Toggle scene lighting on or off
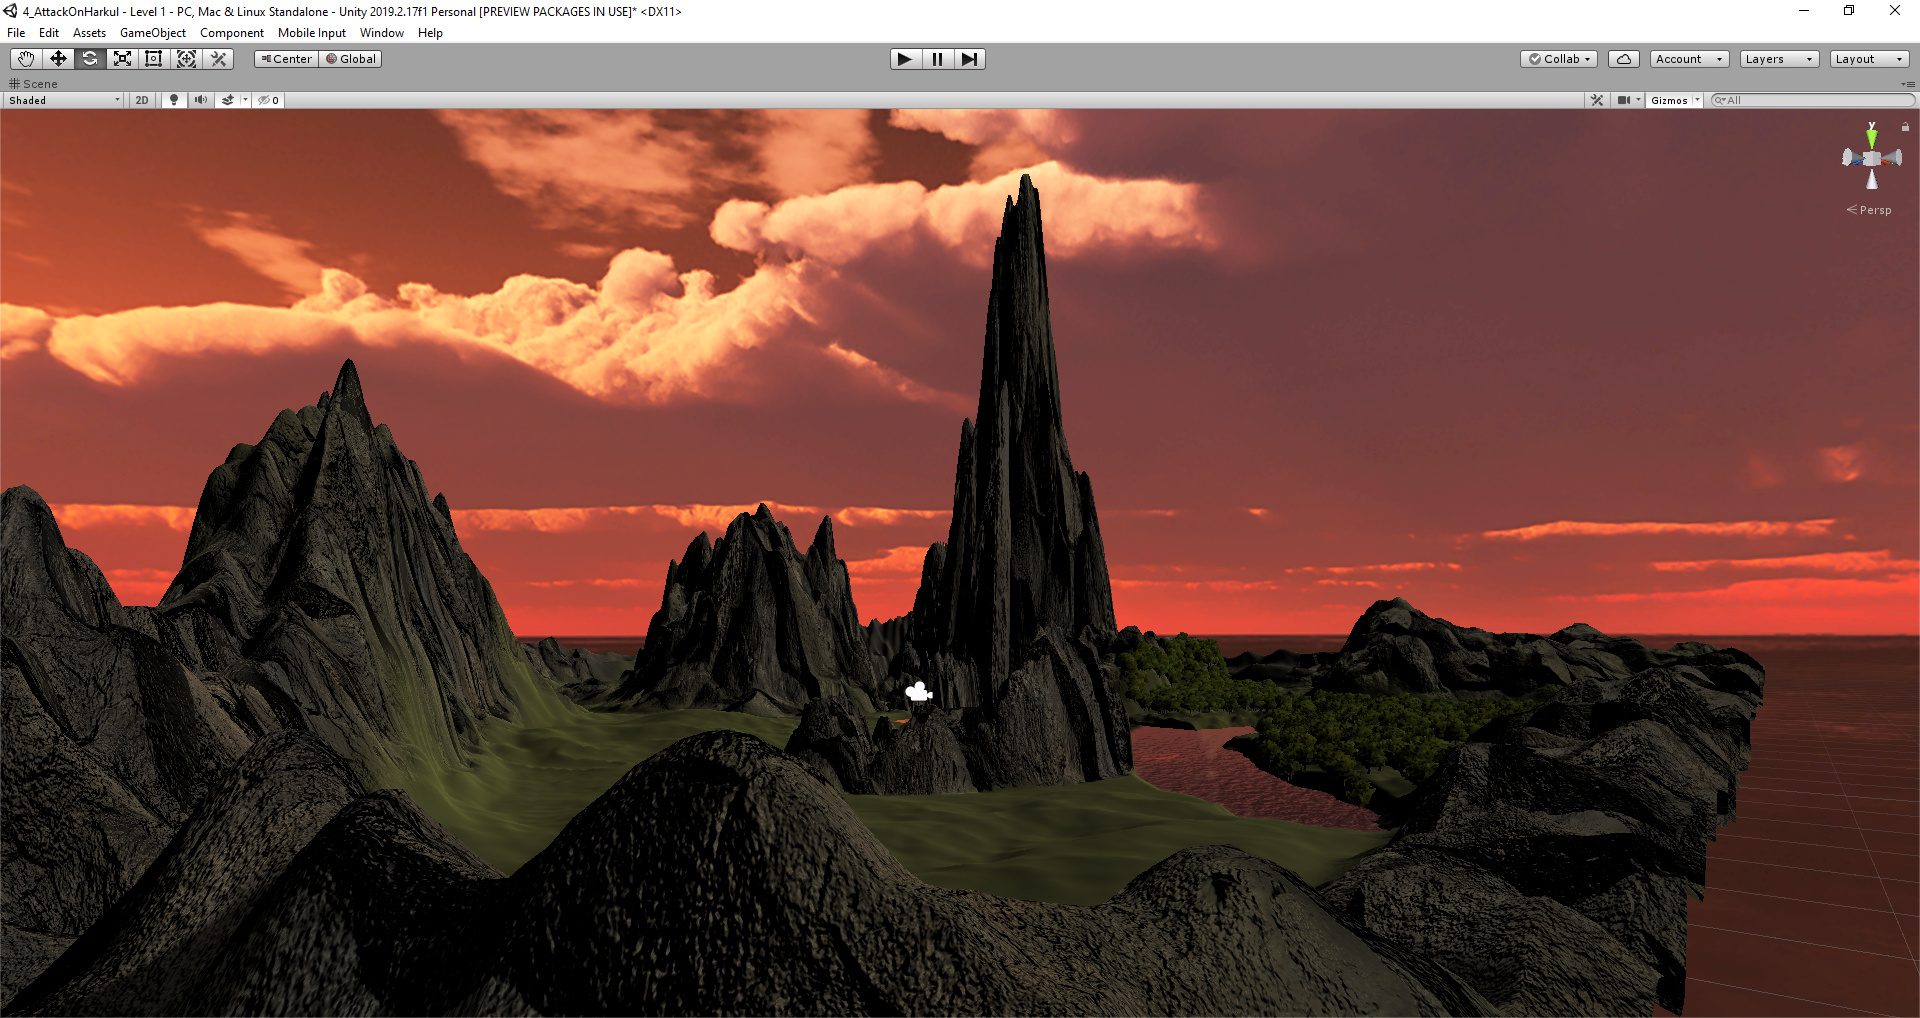Image resolution: width=1920 pixels, height=1018 pixels. (x=174, y=100)
